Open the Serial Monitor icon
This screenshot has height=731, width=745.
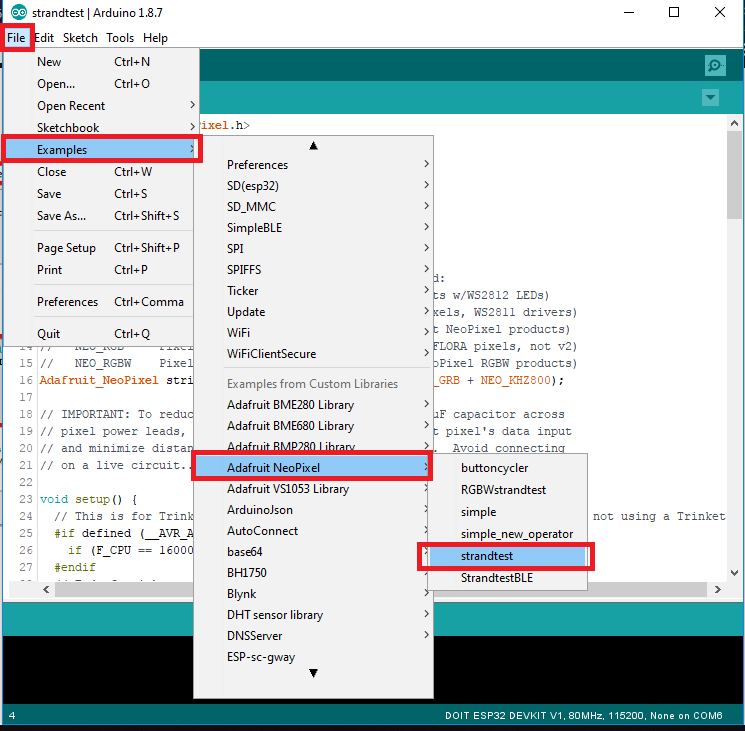click(715, 66)
